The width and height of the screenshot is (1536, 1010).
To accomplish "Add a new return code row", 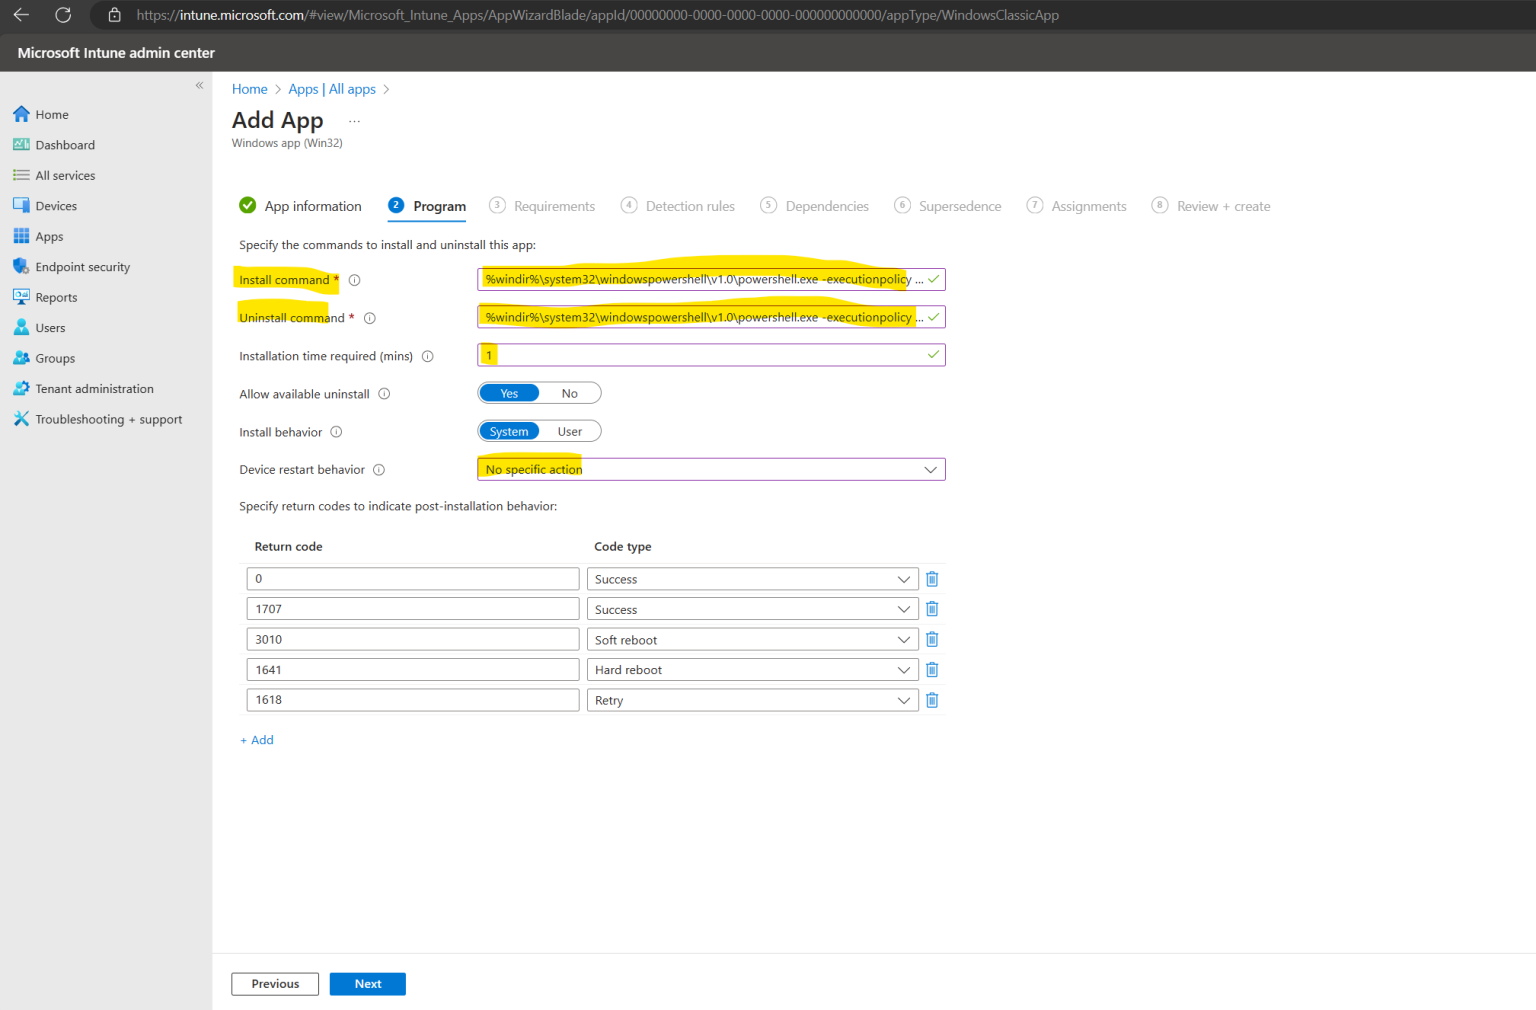I will (x=257, y=740).
